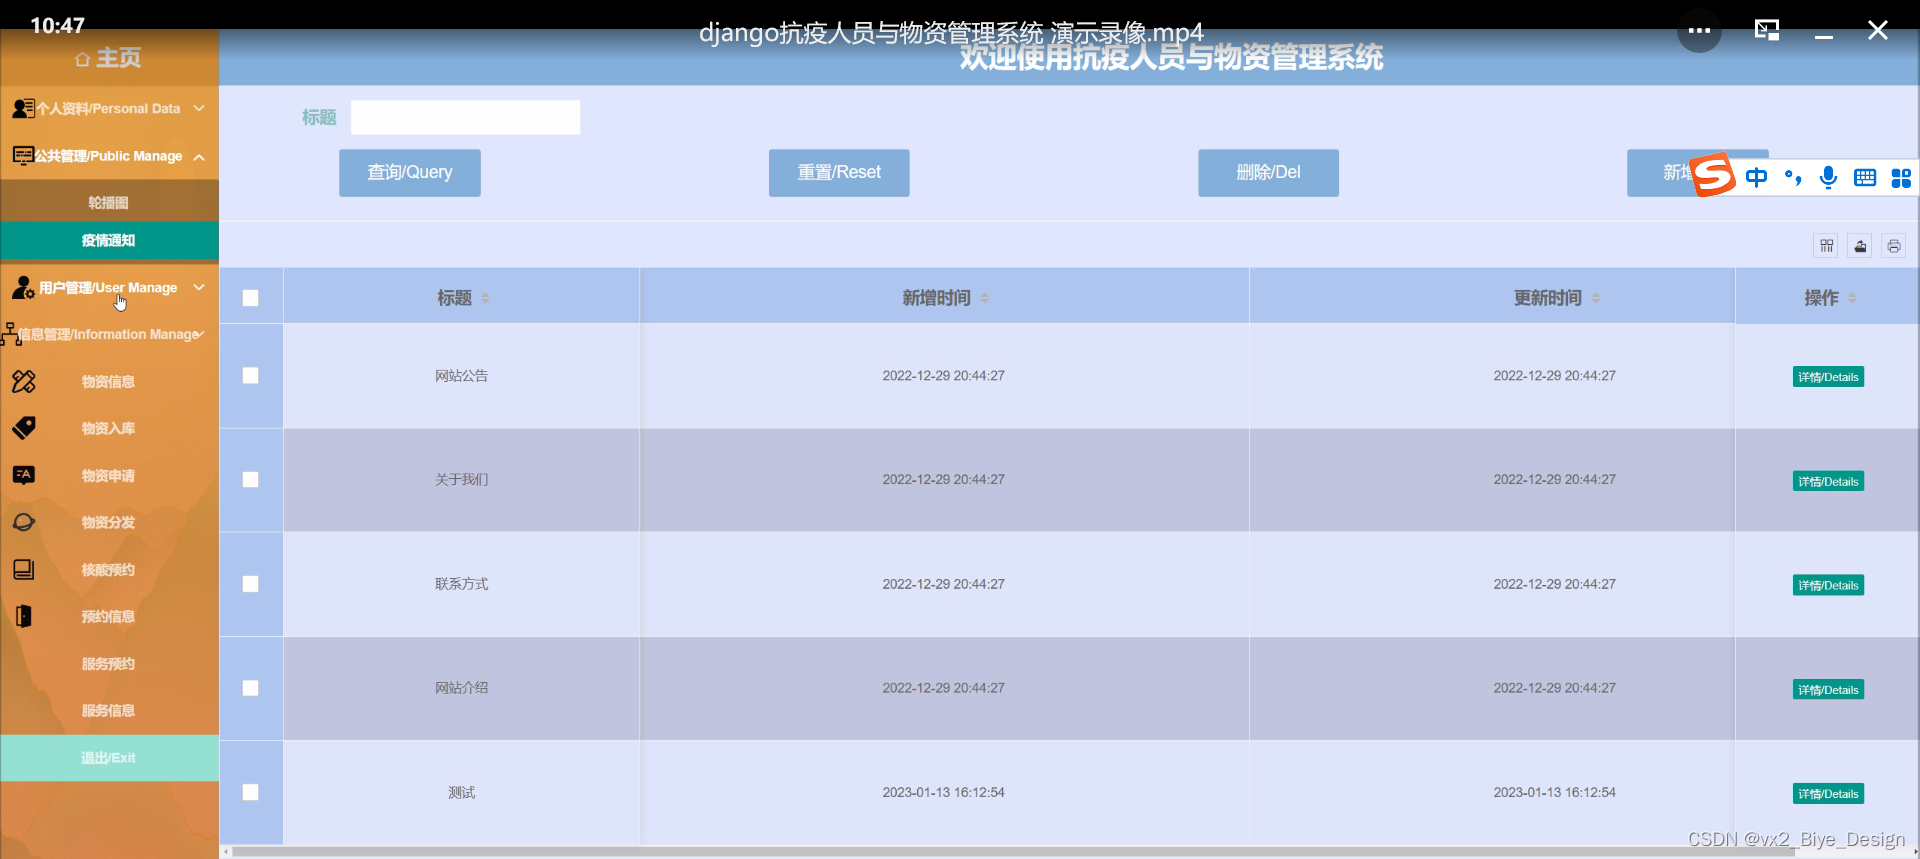The width and height of the screenshot is (1920, 859).
Task: Expand the 信息管理/Information Manage chevron
Action: click(x=201, y=334)
